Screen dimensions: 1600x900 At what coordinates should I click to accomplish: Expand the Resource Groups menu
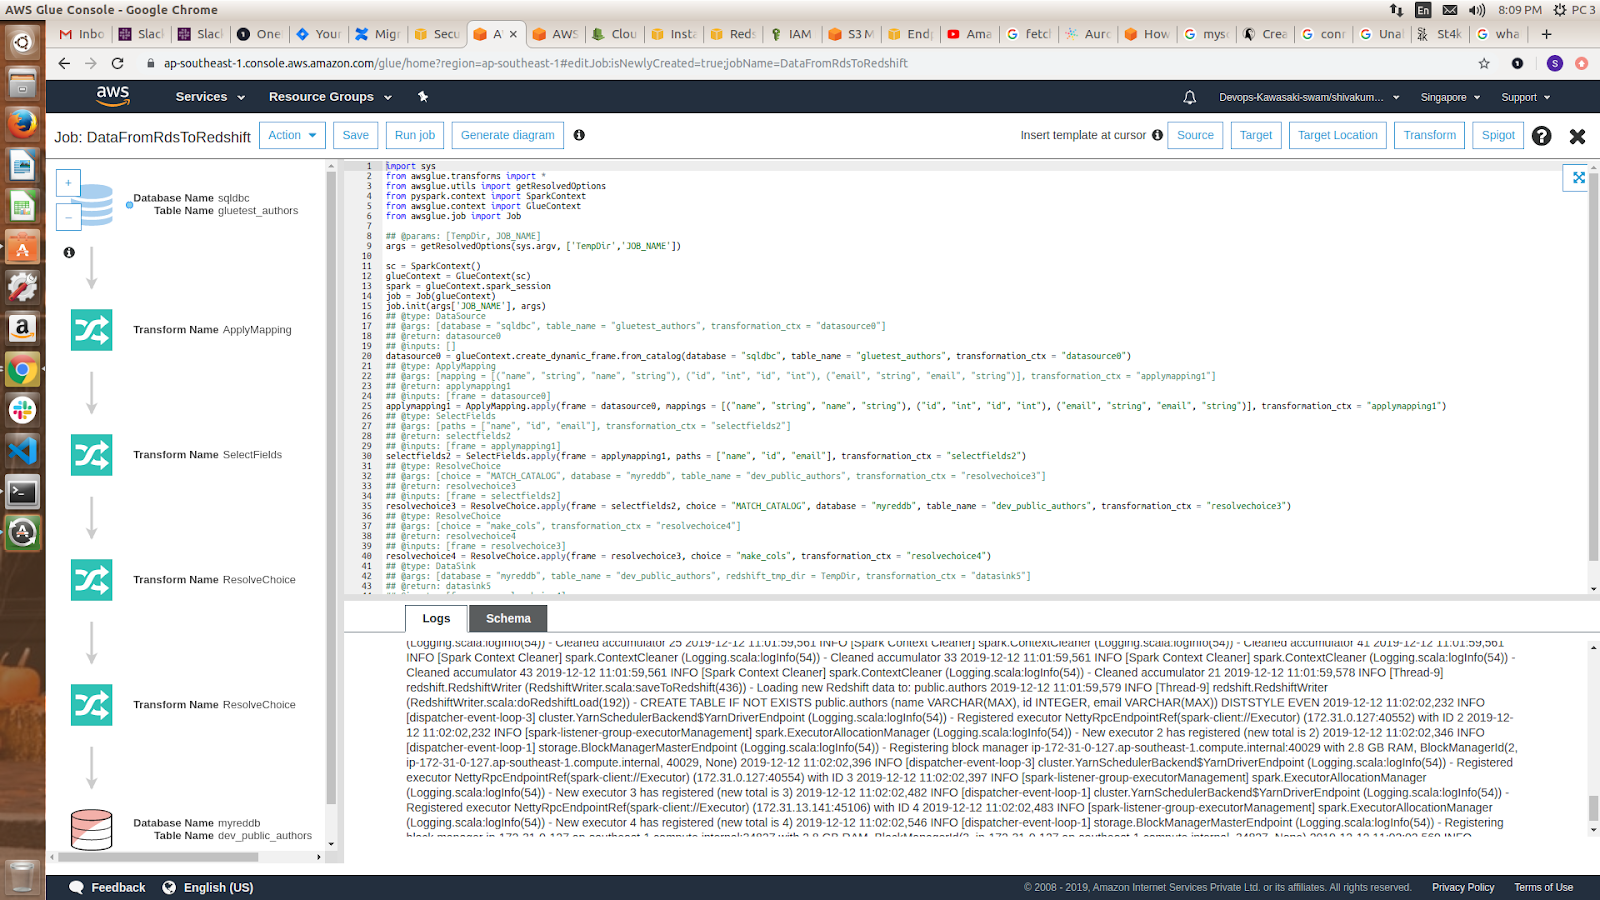click(x=330, y=97)
